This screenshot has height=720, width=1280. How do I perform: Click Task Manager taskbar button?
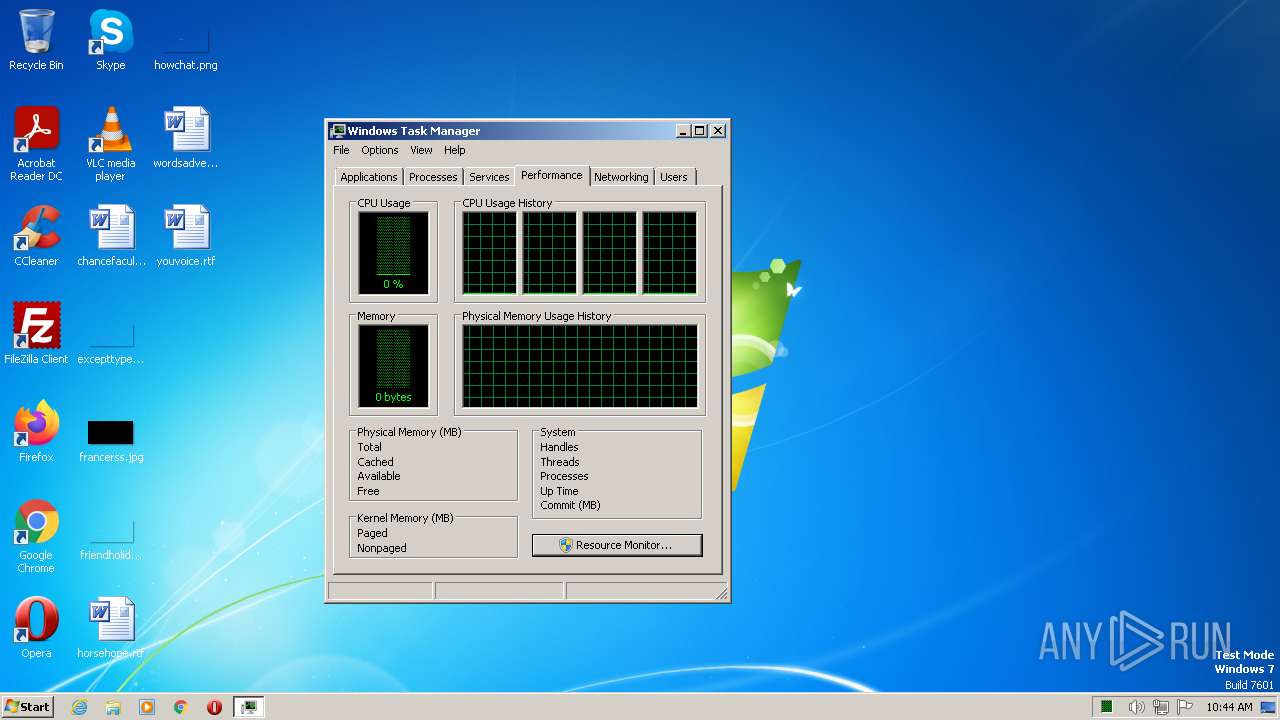click(x=248, y=707)
